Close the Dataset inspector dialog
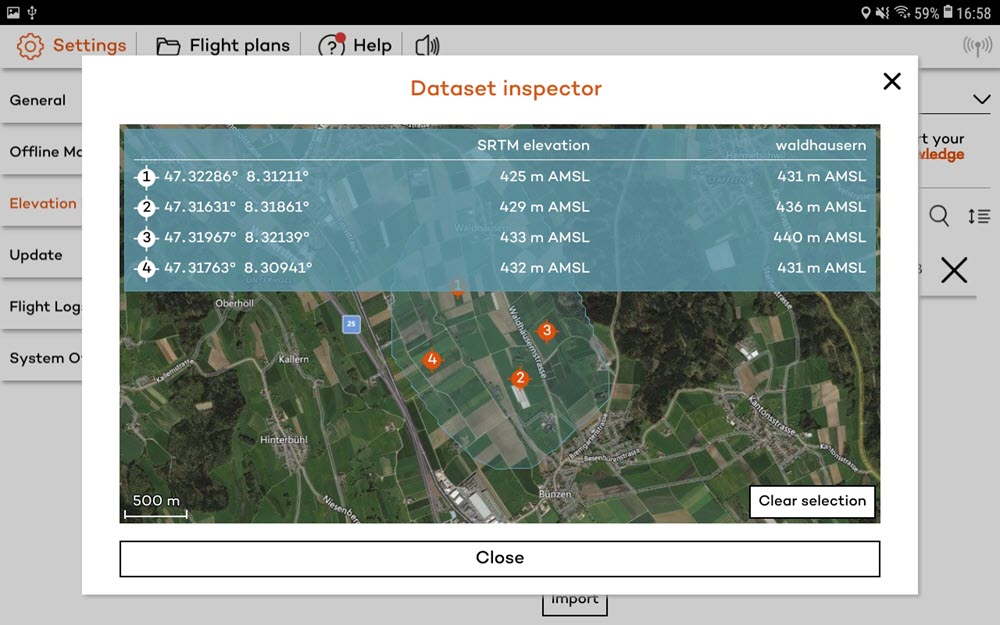Viewport: 1000px width, 625px height. tap(500, 558)
